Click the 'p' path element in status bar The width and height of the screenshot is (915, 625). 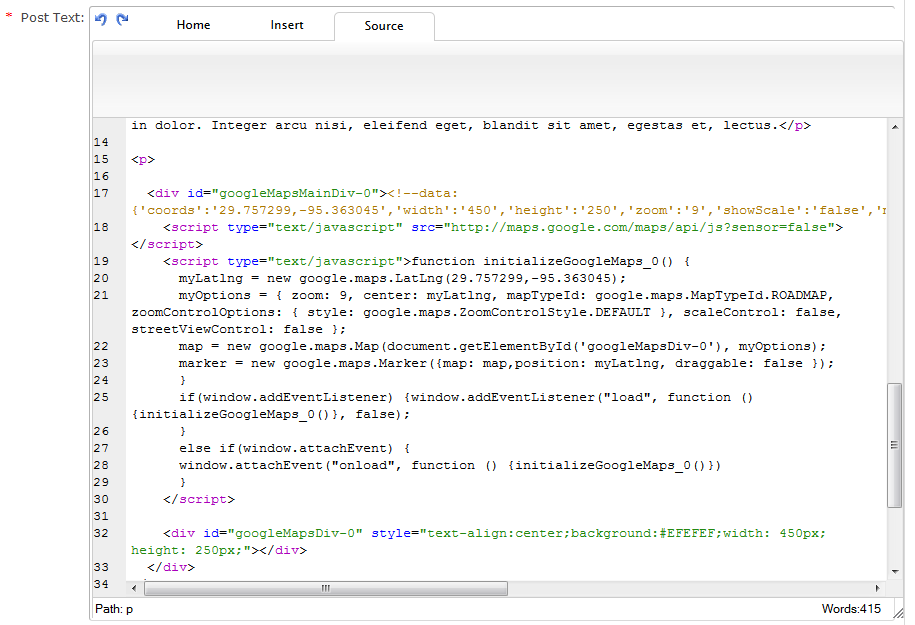click(130, 609)
